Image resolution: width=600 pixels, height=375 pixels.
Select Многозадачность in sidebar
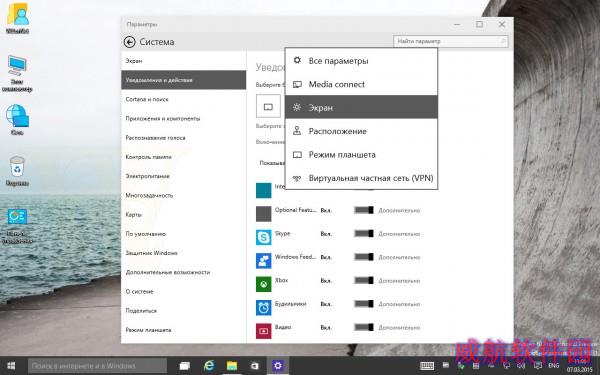184,195
